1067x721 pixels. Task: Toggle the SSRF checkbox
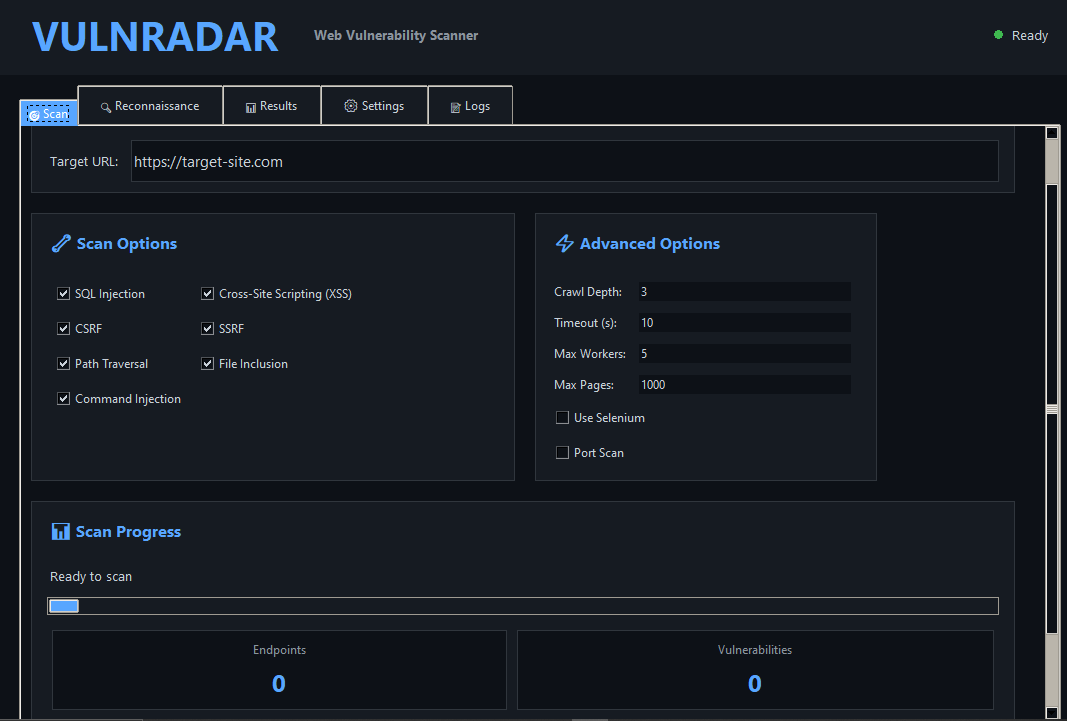208,329
